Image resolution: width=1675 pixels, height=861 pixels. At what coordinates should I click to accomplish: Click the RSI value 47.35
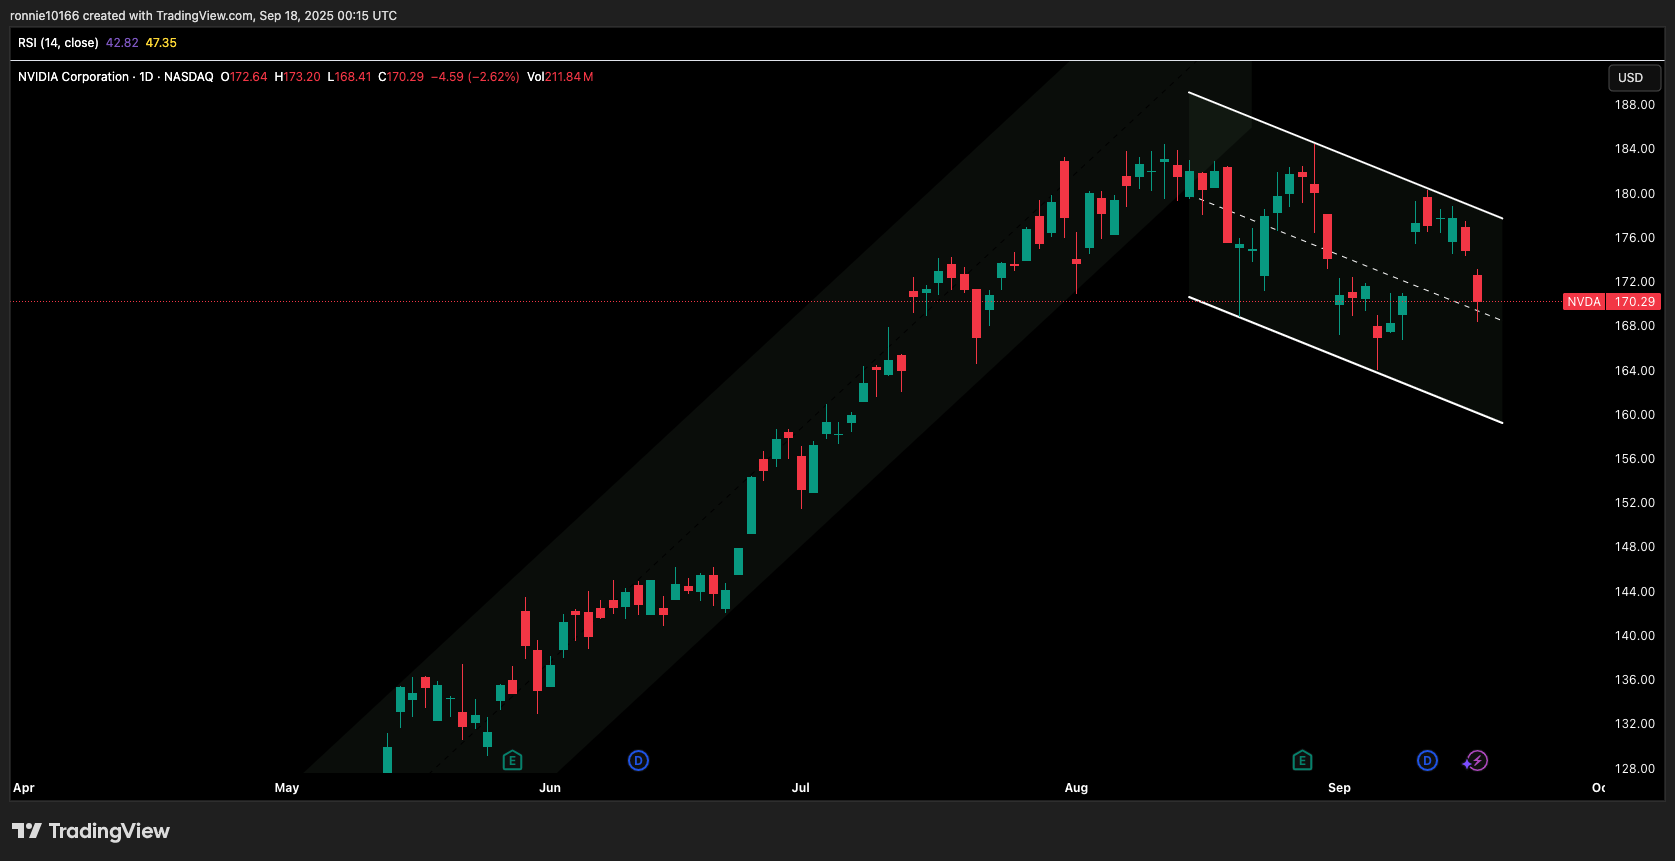[161, 43]
